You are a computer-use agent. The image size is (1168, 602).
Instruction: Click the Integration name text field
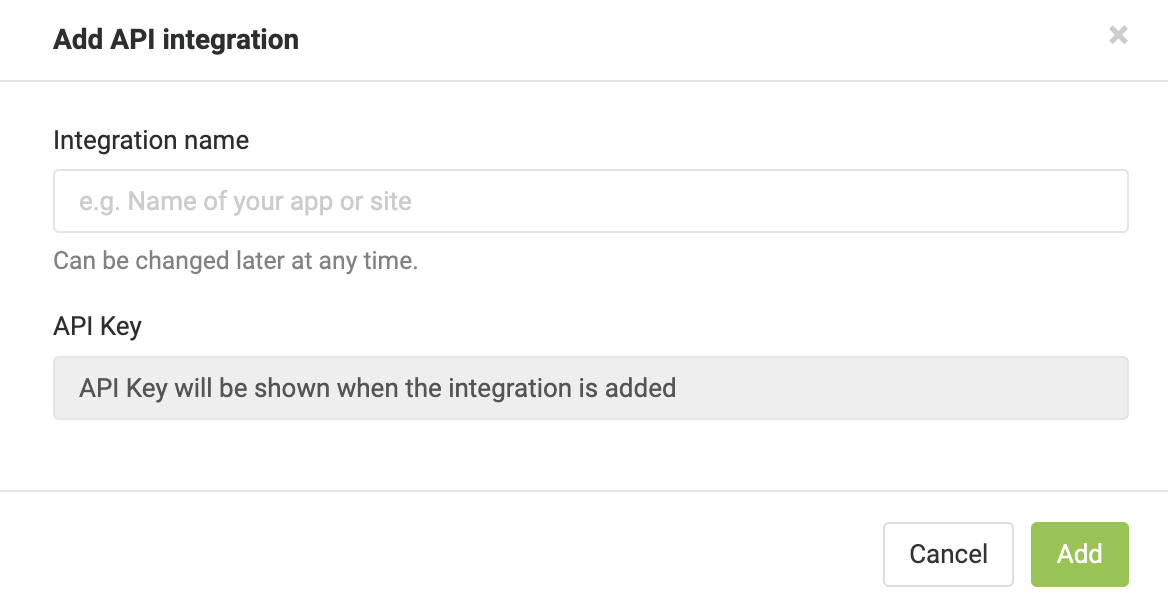tap(591, 201)
